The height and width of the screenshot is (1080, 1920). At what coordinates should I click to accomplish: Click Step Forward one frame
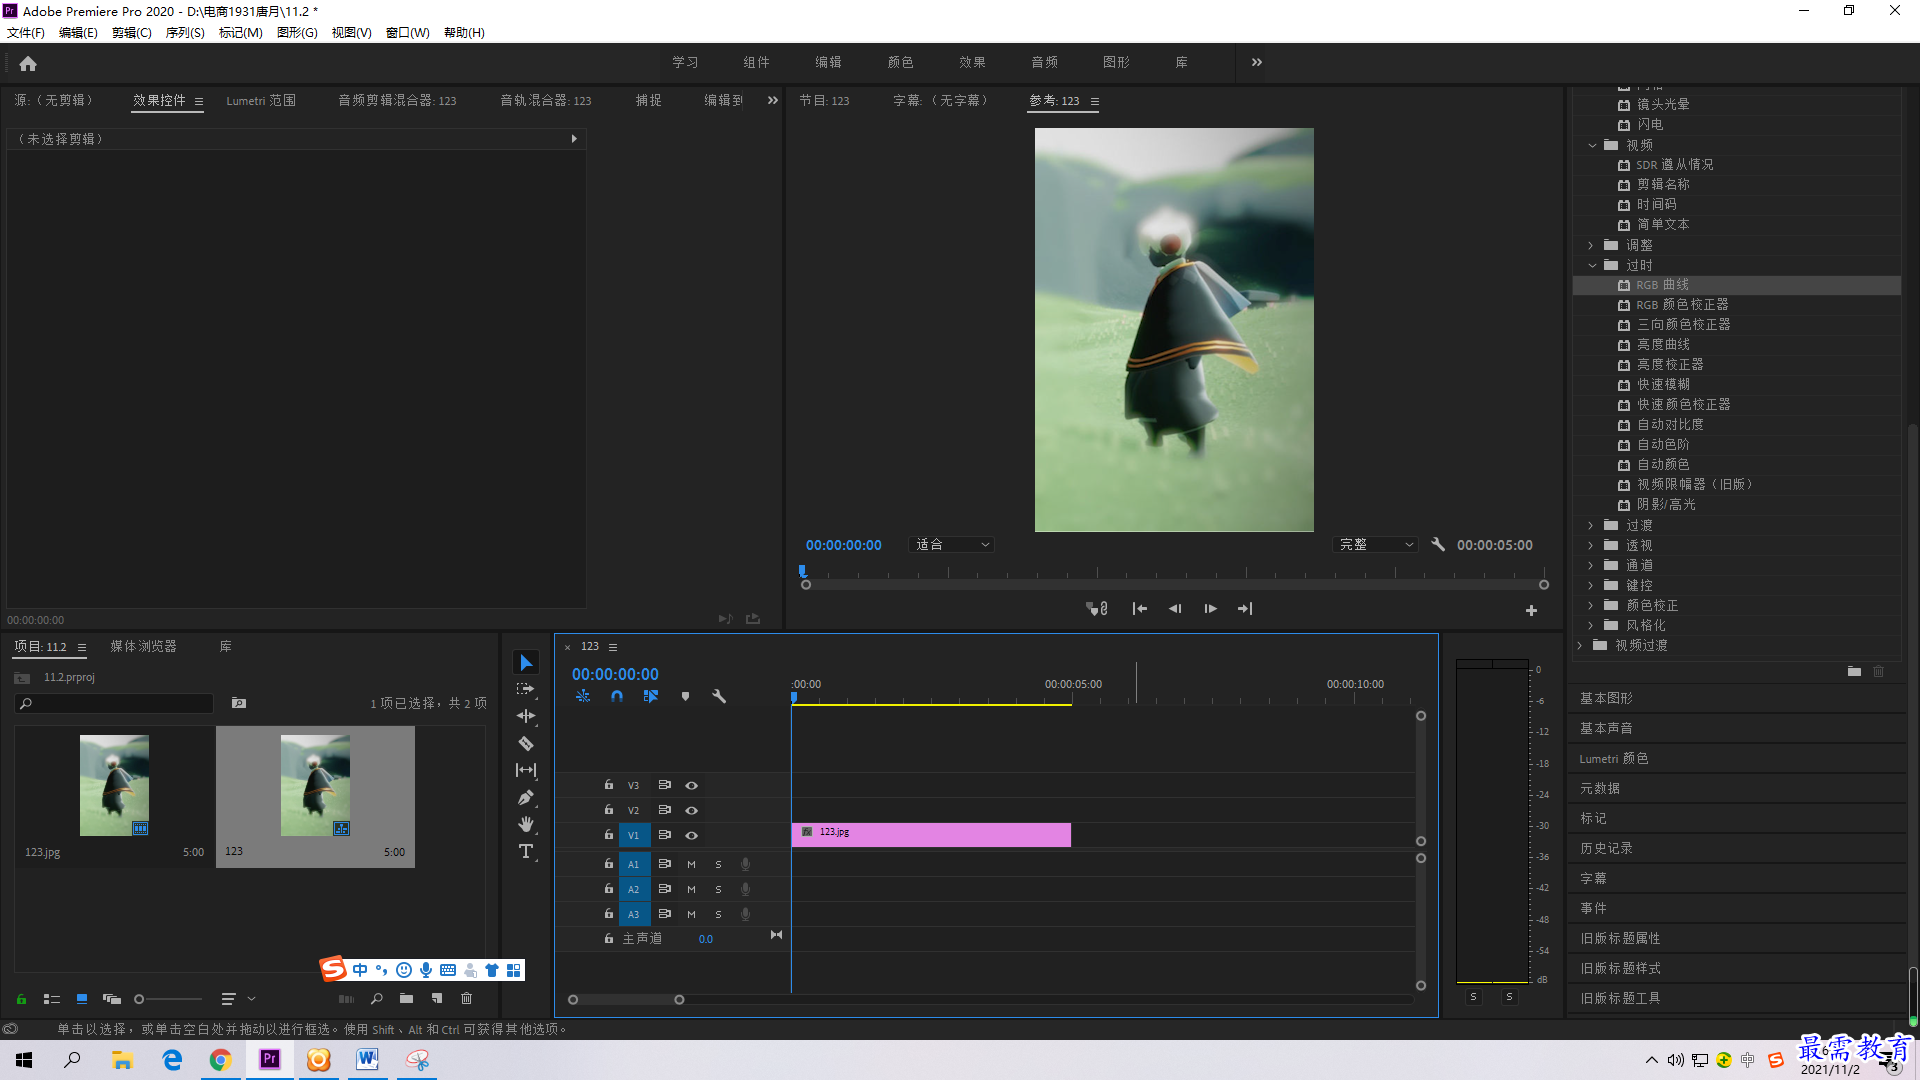point(1210,609)
